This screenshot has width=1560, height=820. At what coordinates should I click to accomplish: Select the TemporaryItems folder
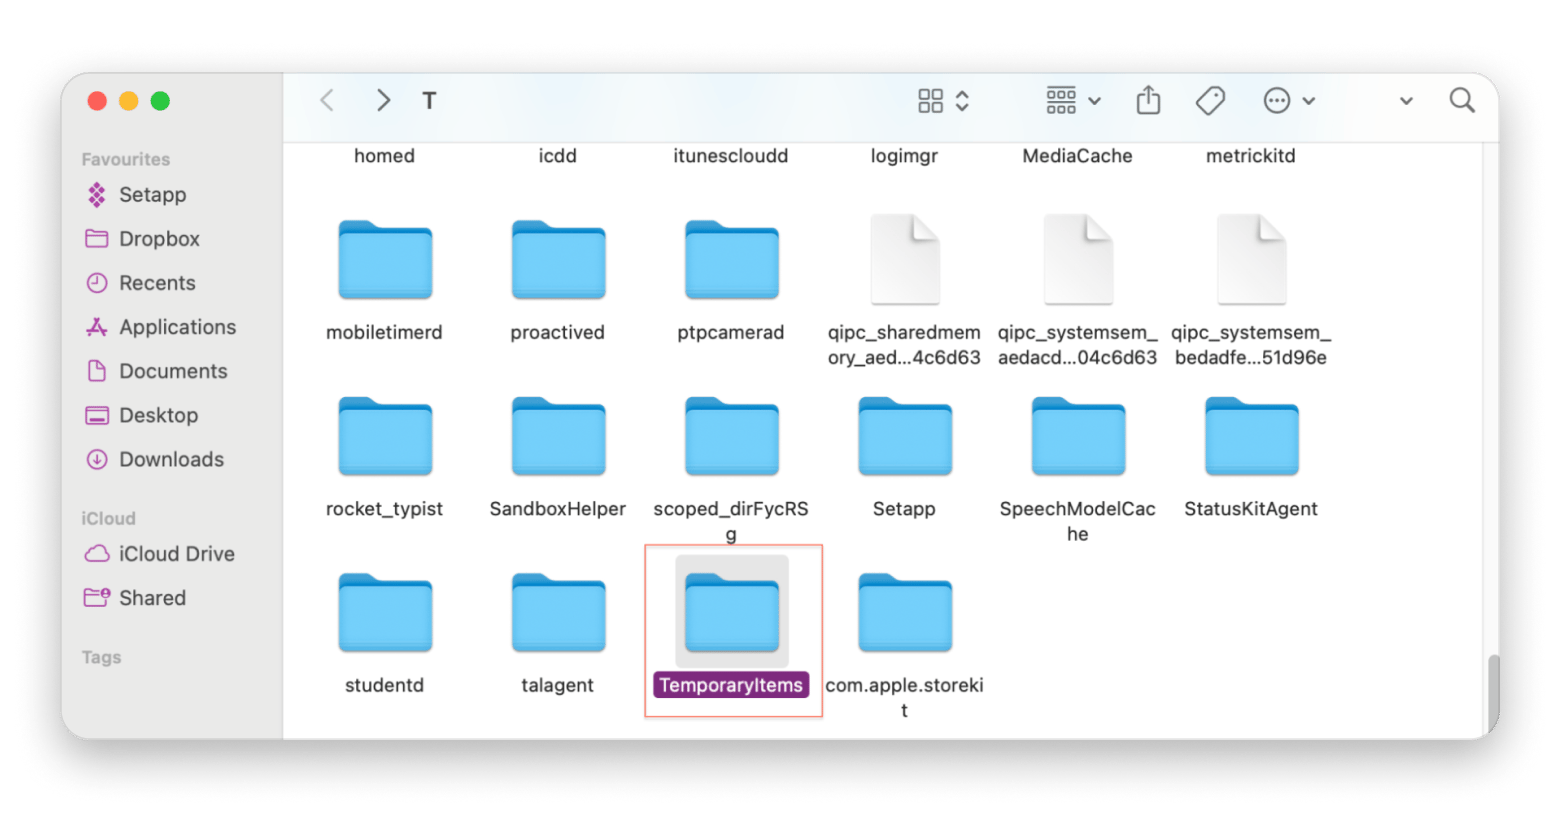click(x=731, y=613)
